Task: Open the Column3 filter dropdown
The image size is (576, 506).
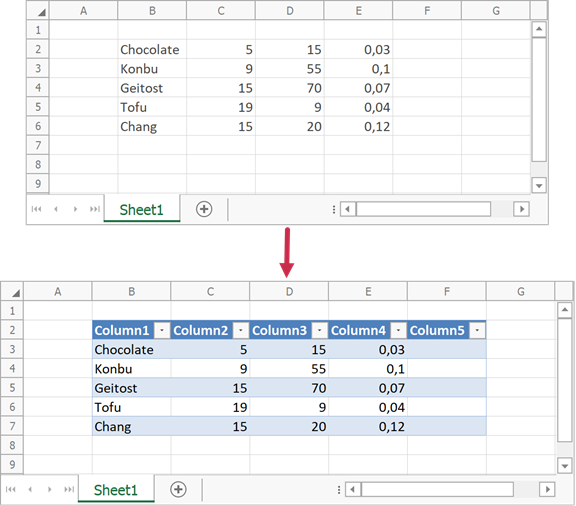Action: (x=319, y=330)
